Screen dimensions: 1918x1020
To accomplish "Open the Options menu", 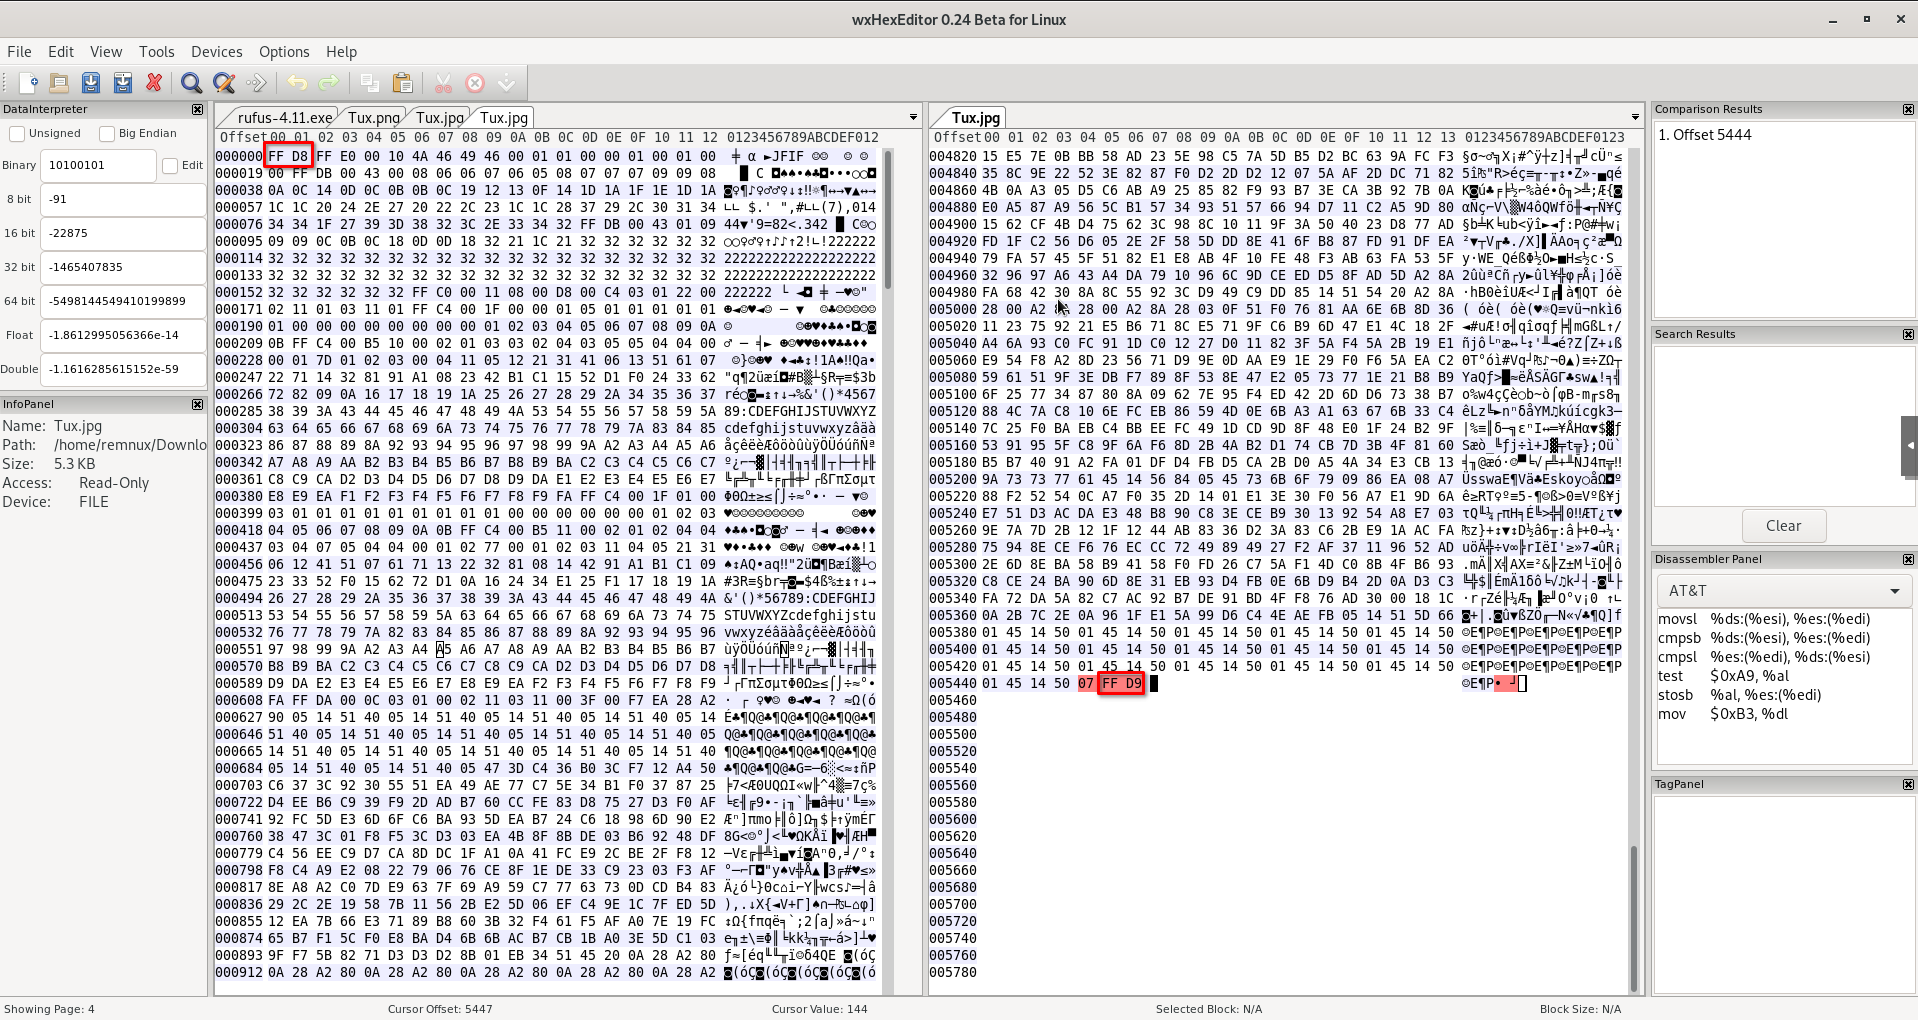I will (284, 52).
